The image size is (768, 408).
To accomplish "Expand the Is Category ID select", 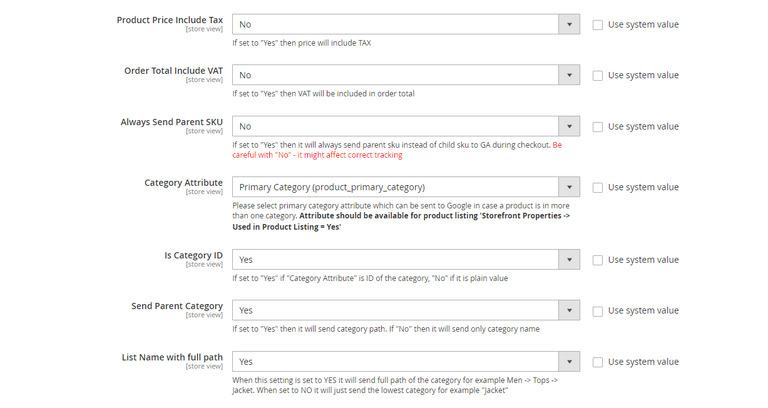I will tap(405, 260).
